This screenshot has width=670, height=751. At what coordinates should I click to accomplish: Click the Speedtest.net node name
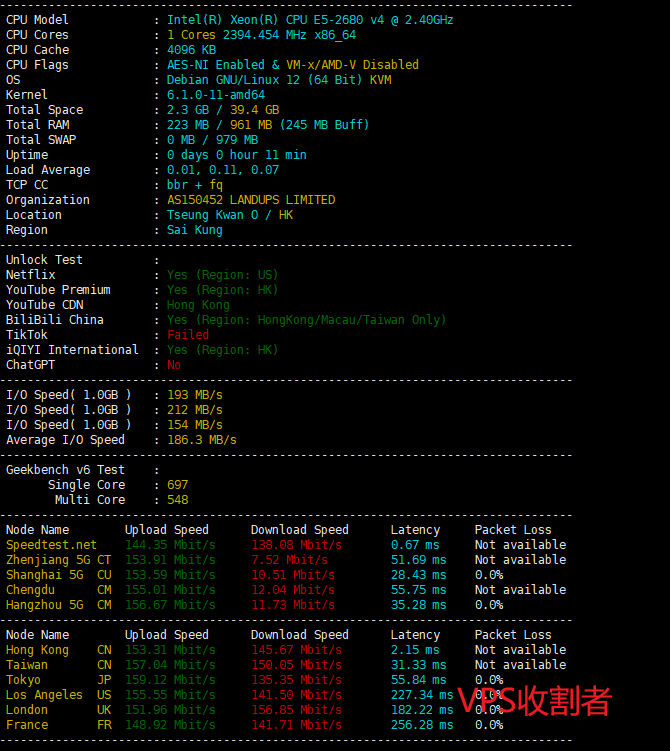tap(51, 545)
